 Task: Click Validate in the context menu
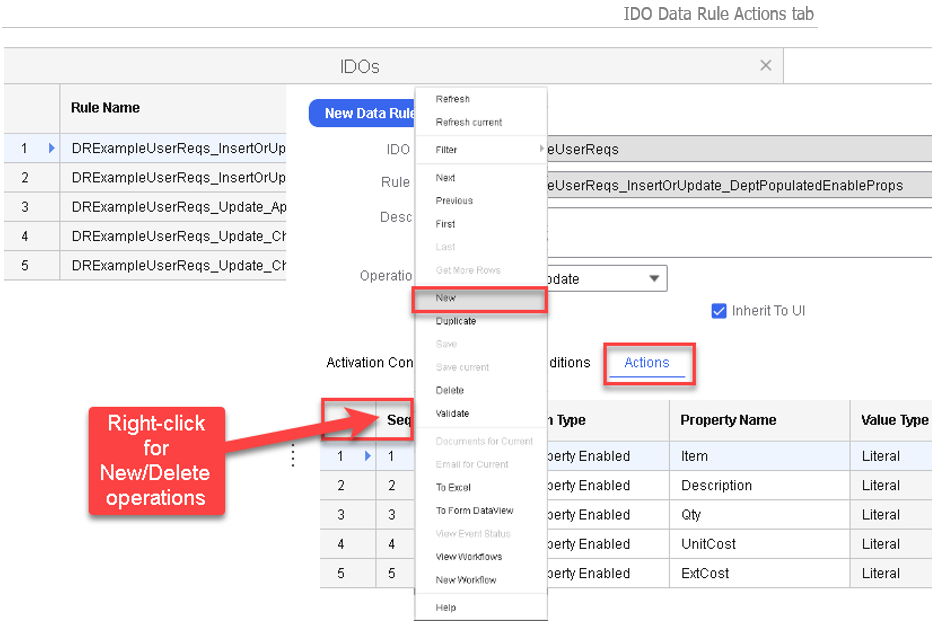[452, 413]
